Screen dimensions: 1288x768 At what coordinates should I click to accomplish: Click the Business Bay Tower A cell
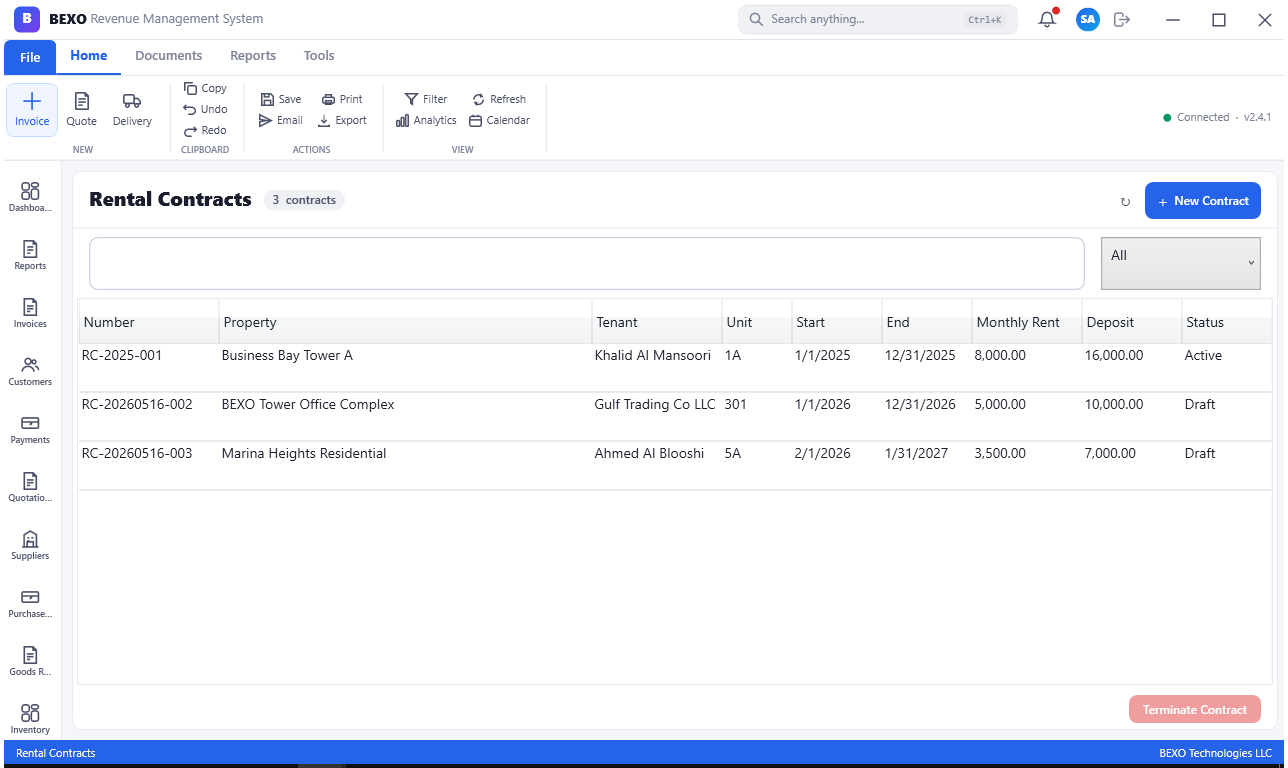pos(287,355)
